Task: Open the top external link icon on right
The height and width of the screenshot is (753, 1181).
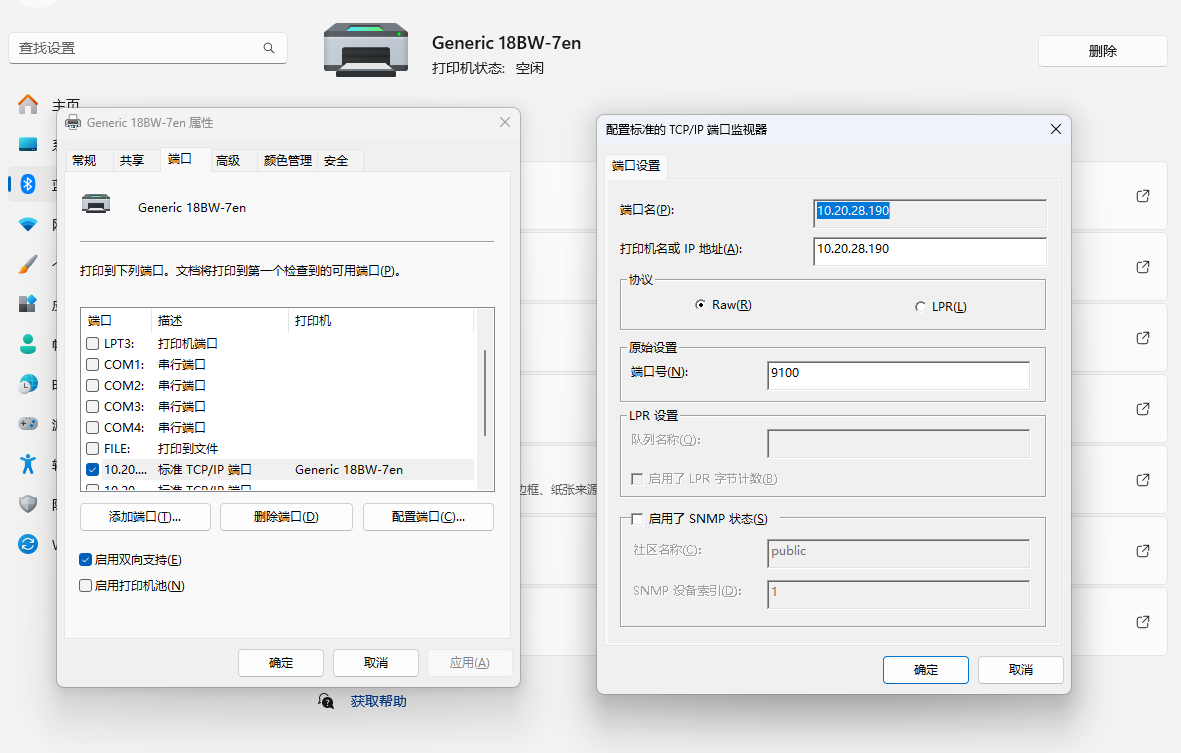Action: (1143, 196)
